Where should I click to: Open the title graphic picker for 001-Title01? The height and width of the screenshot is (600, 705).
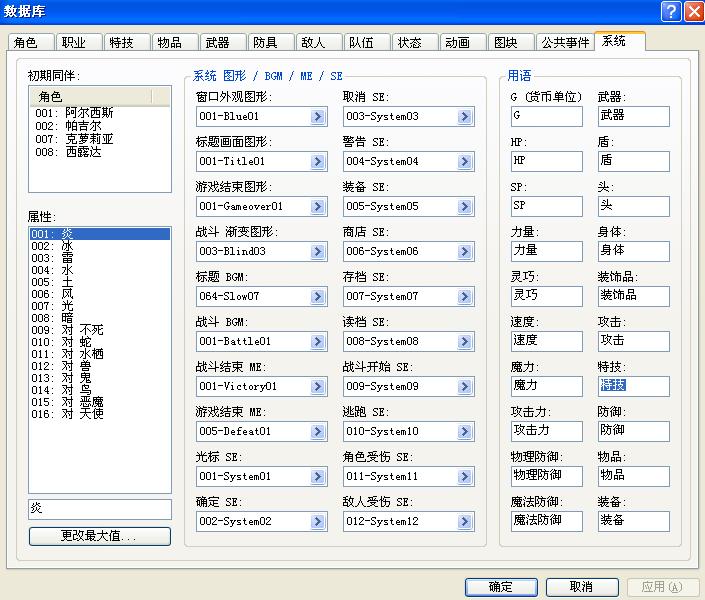317,161
